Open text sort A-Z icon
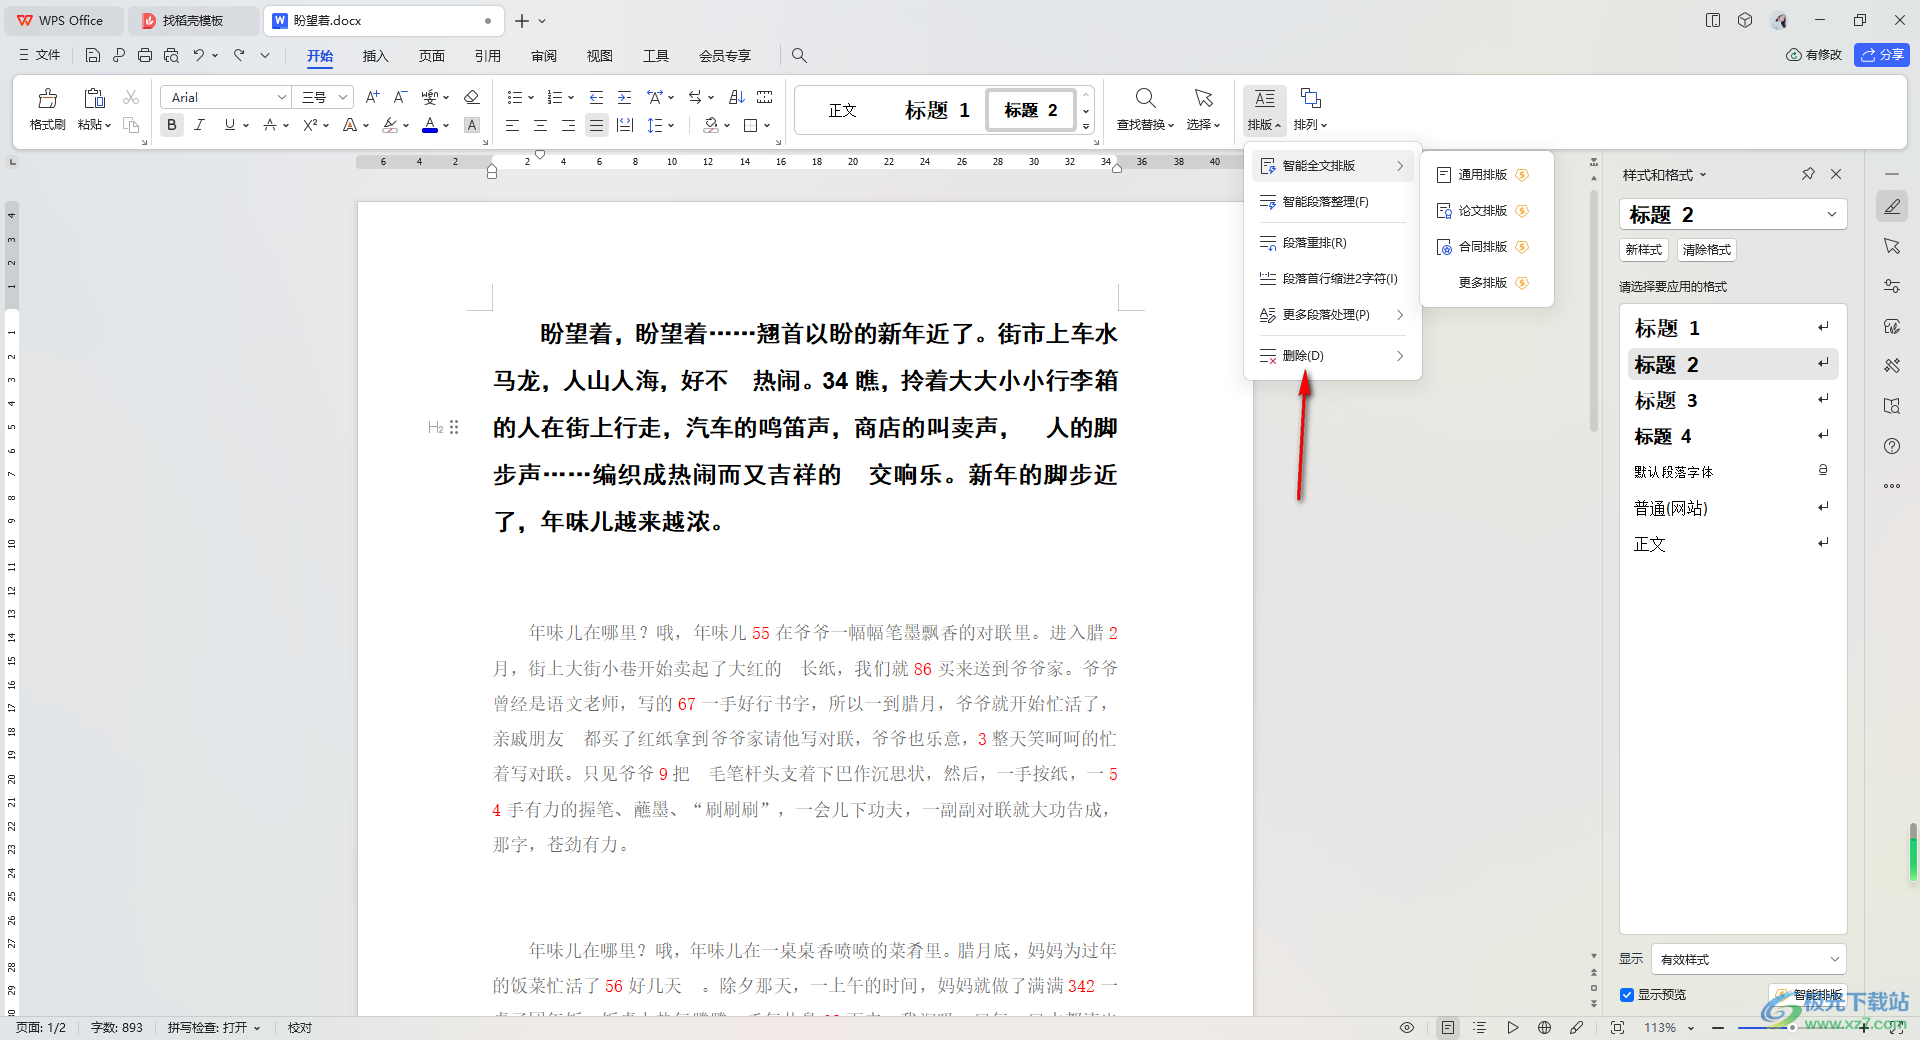This screenshot has height=1040, width=1920. pyautogui.click(x=737, y=97)
